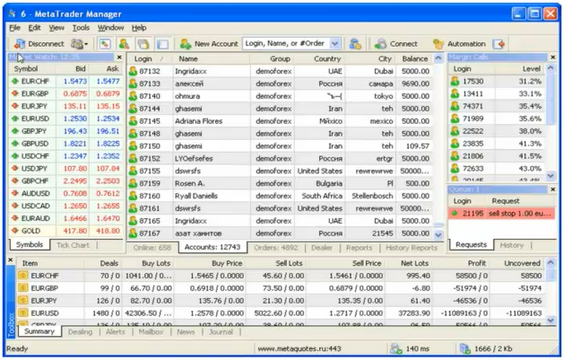Select the Ryall Daniells account row
This screenshot has width=565, height=361.
click(280, 196)
